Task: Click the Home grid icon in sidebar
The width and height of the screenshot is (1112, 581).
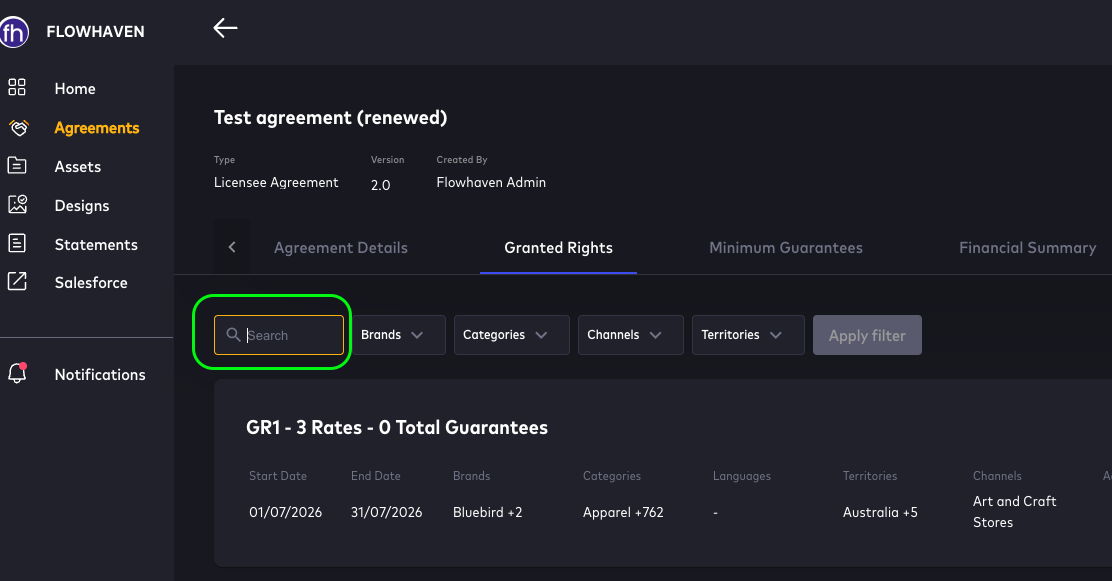Action: click(17, 87)
